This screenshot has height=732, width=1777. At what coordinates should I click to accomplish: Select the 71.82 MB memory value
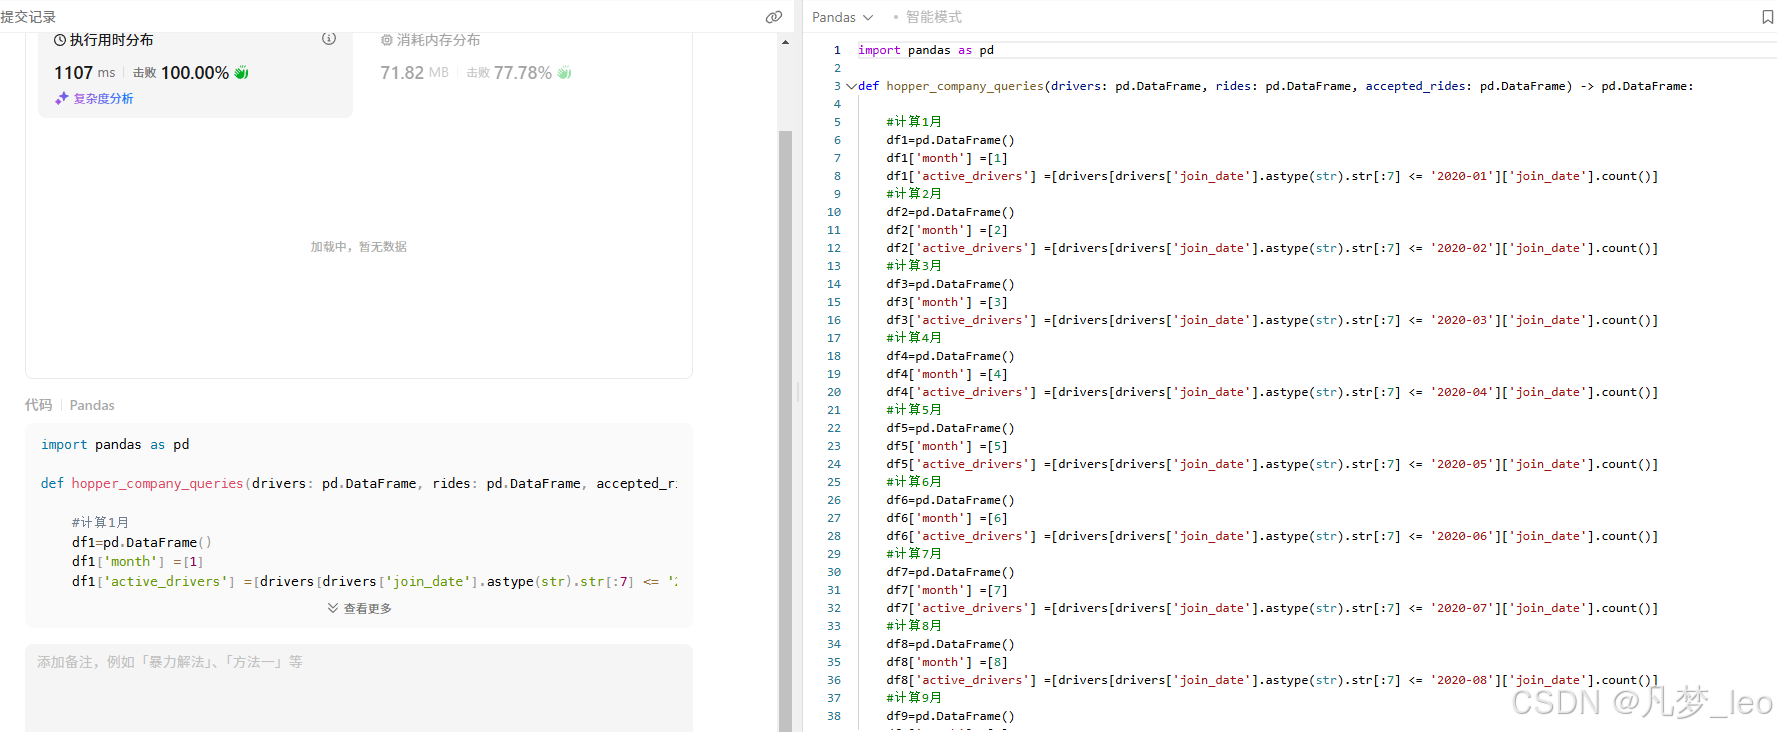[414, 73]
